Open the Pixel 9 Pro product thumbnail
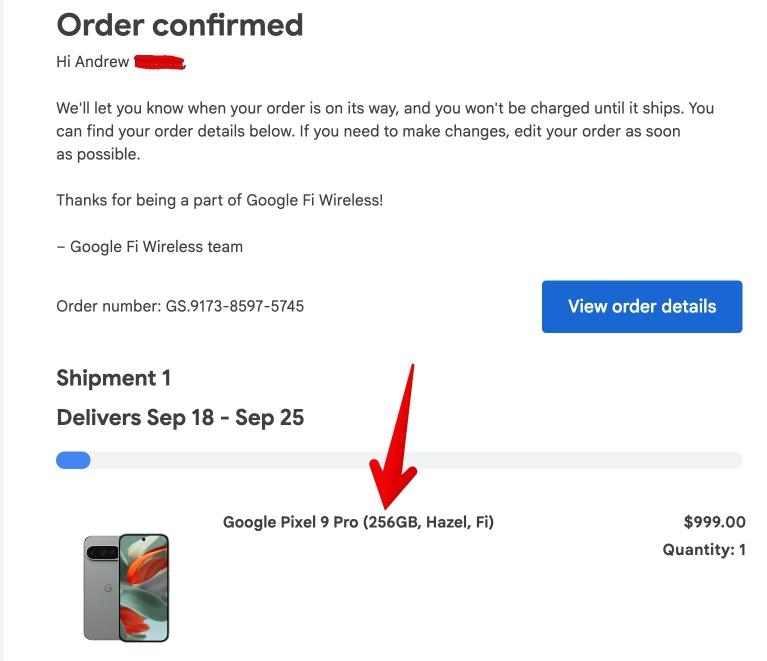Image resolution: width=767 pixels, height=661 pixels. pos(126,588)
